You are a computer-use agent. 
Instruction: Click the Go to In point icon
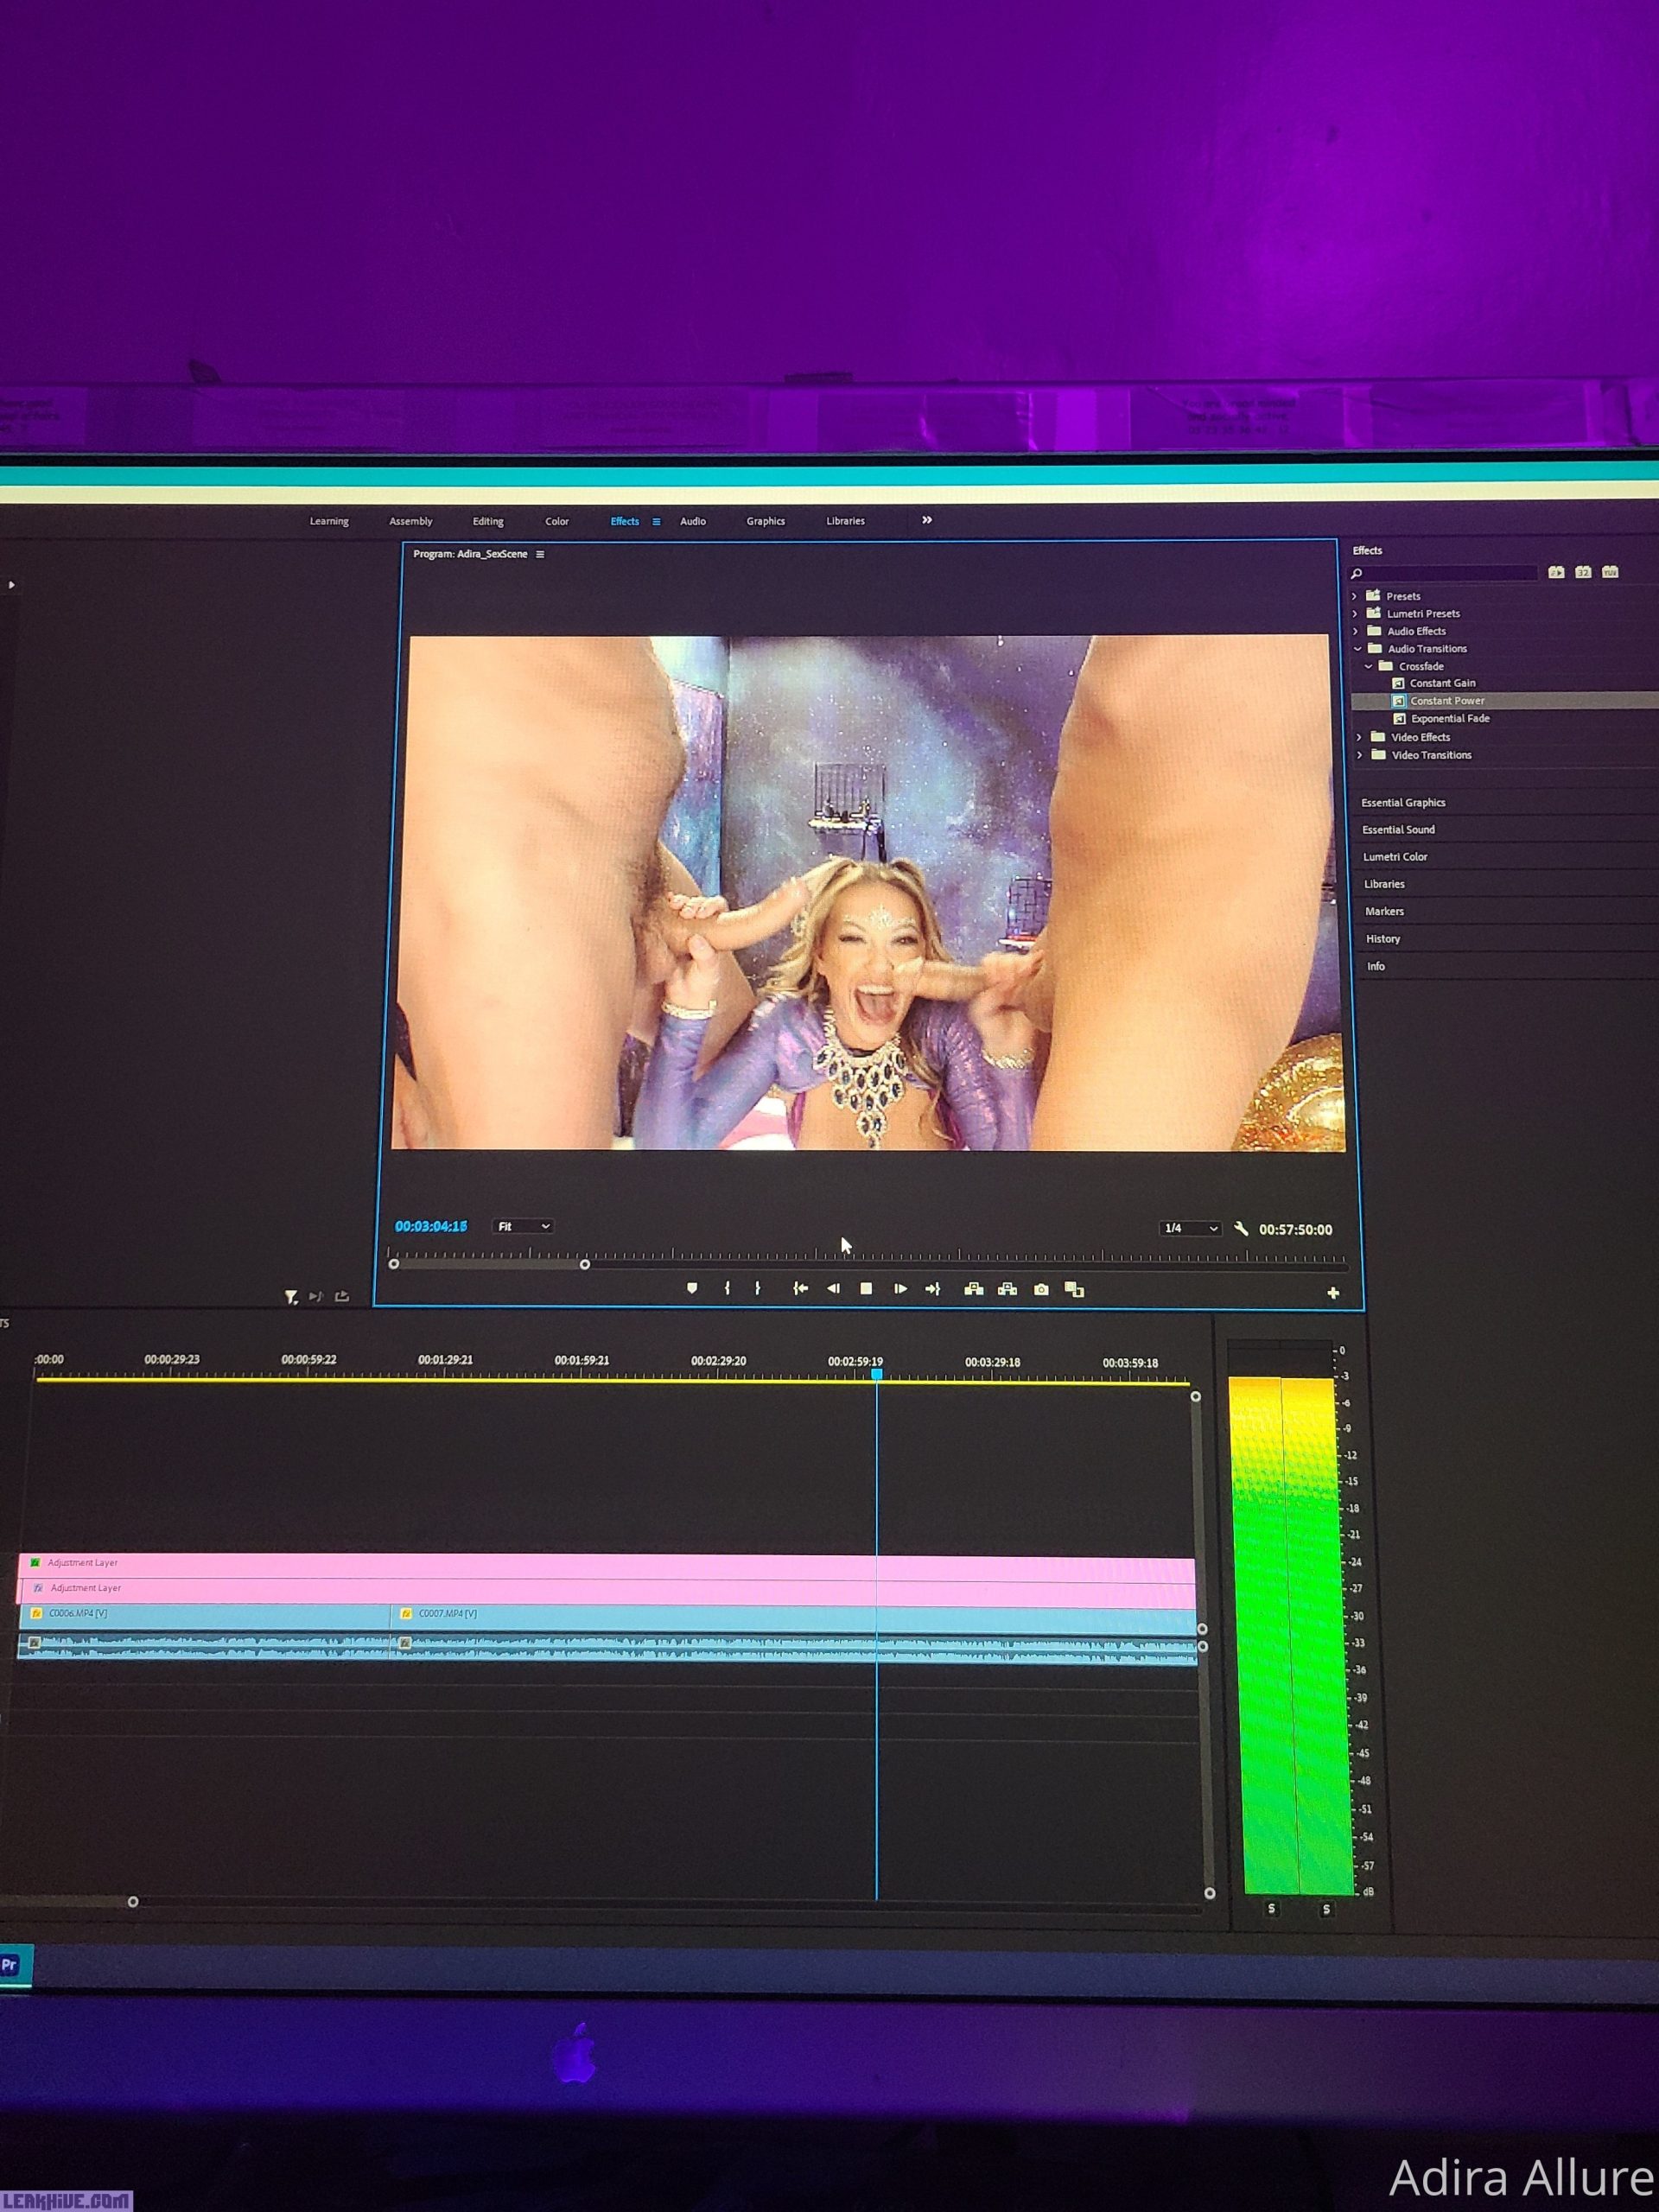coord(800,1289)
